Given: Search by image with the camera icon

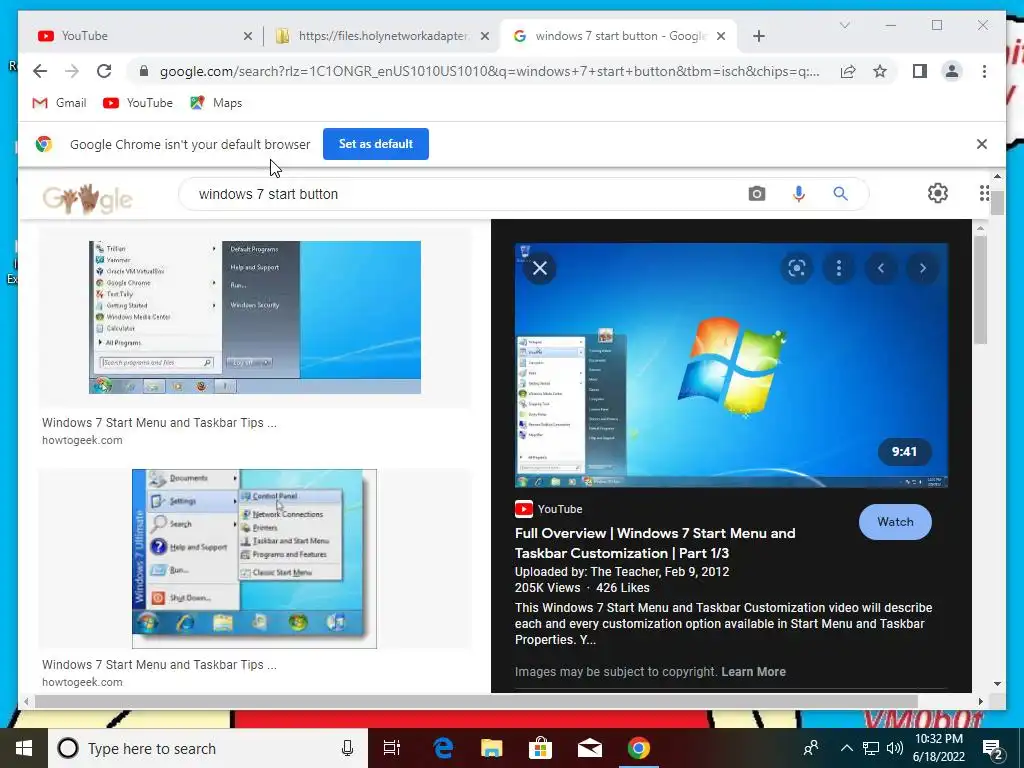Looking at the screenshot, I should coord(756,194).
